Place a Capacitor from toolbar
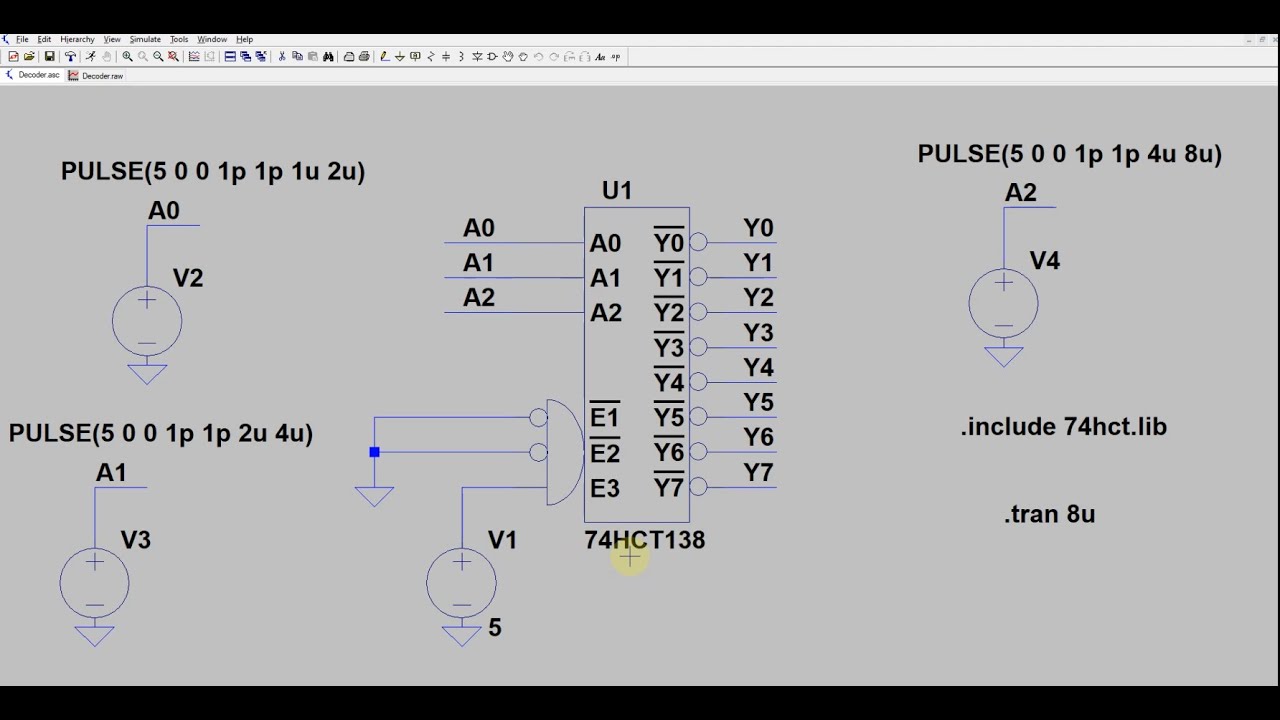Viewport: 1280px width, 720px height. pyautogui.click(x=446, y=57)
